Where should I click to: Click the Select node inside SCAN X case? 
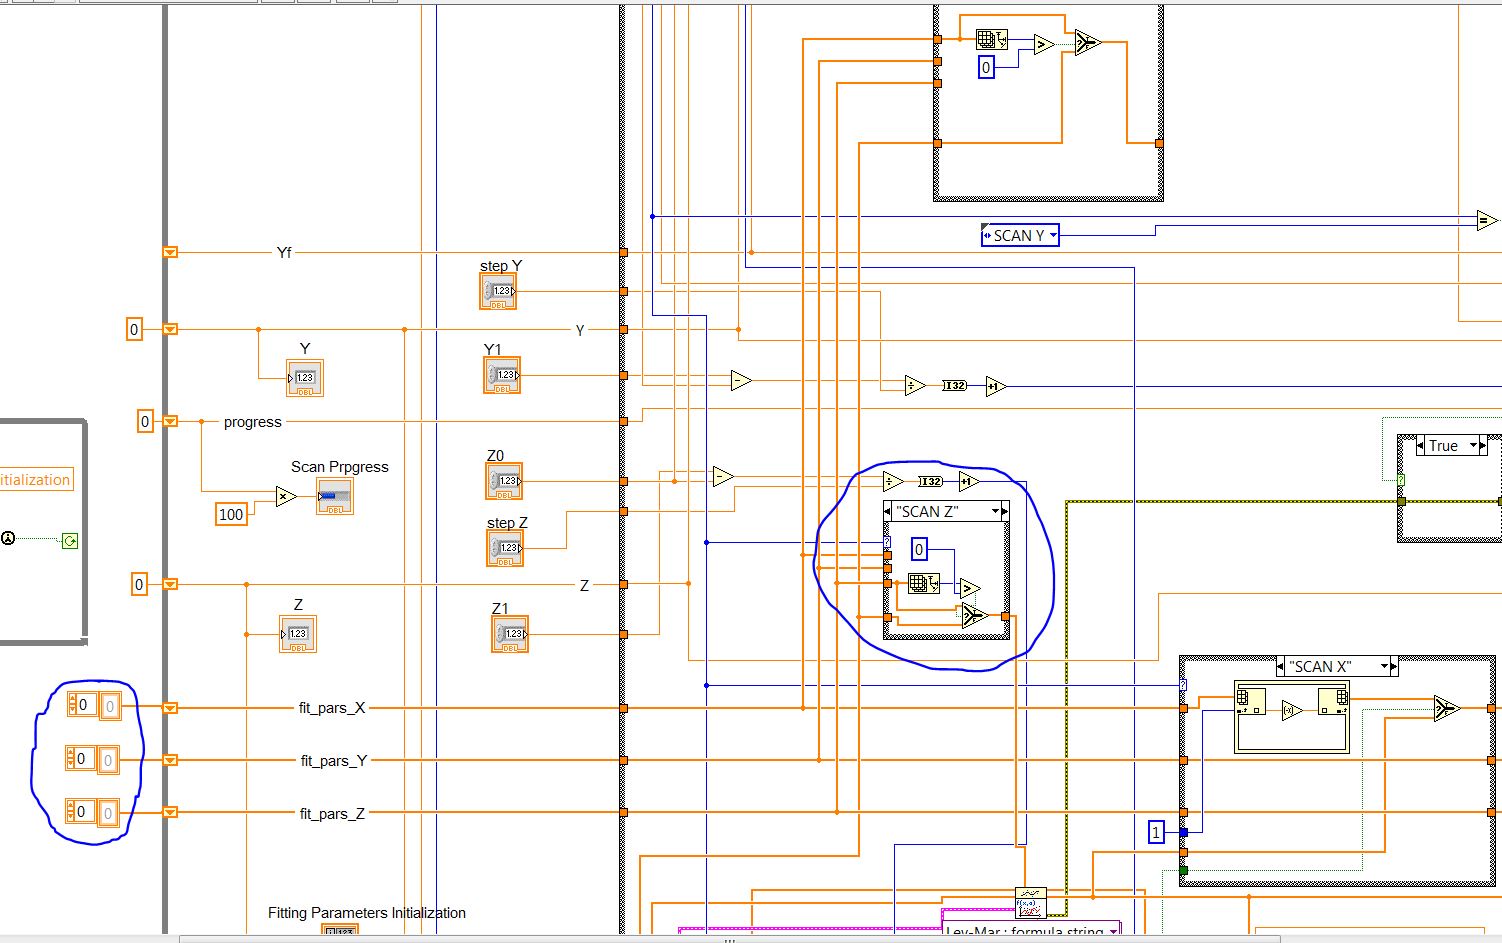pos(1446,708)
